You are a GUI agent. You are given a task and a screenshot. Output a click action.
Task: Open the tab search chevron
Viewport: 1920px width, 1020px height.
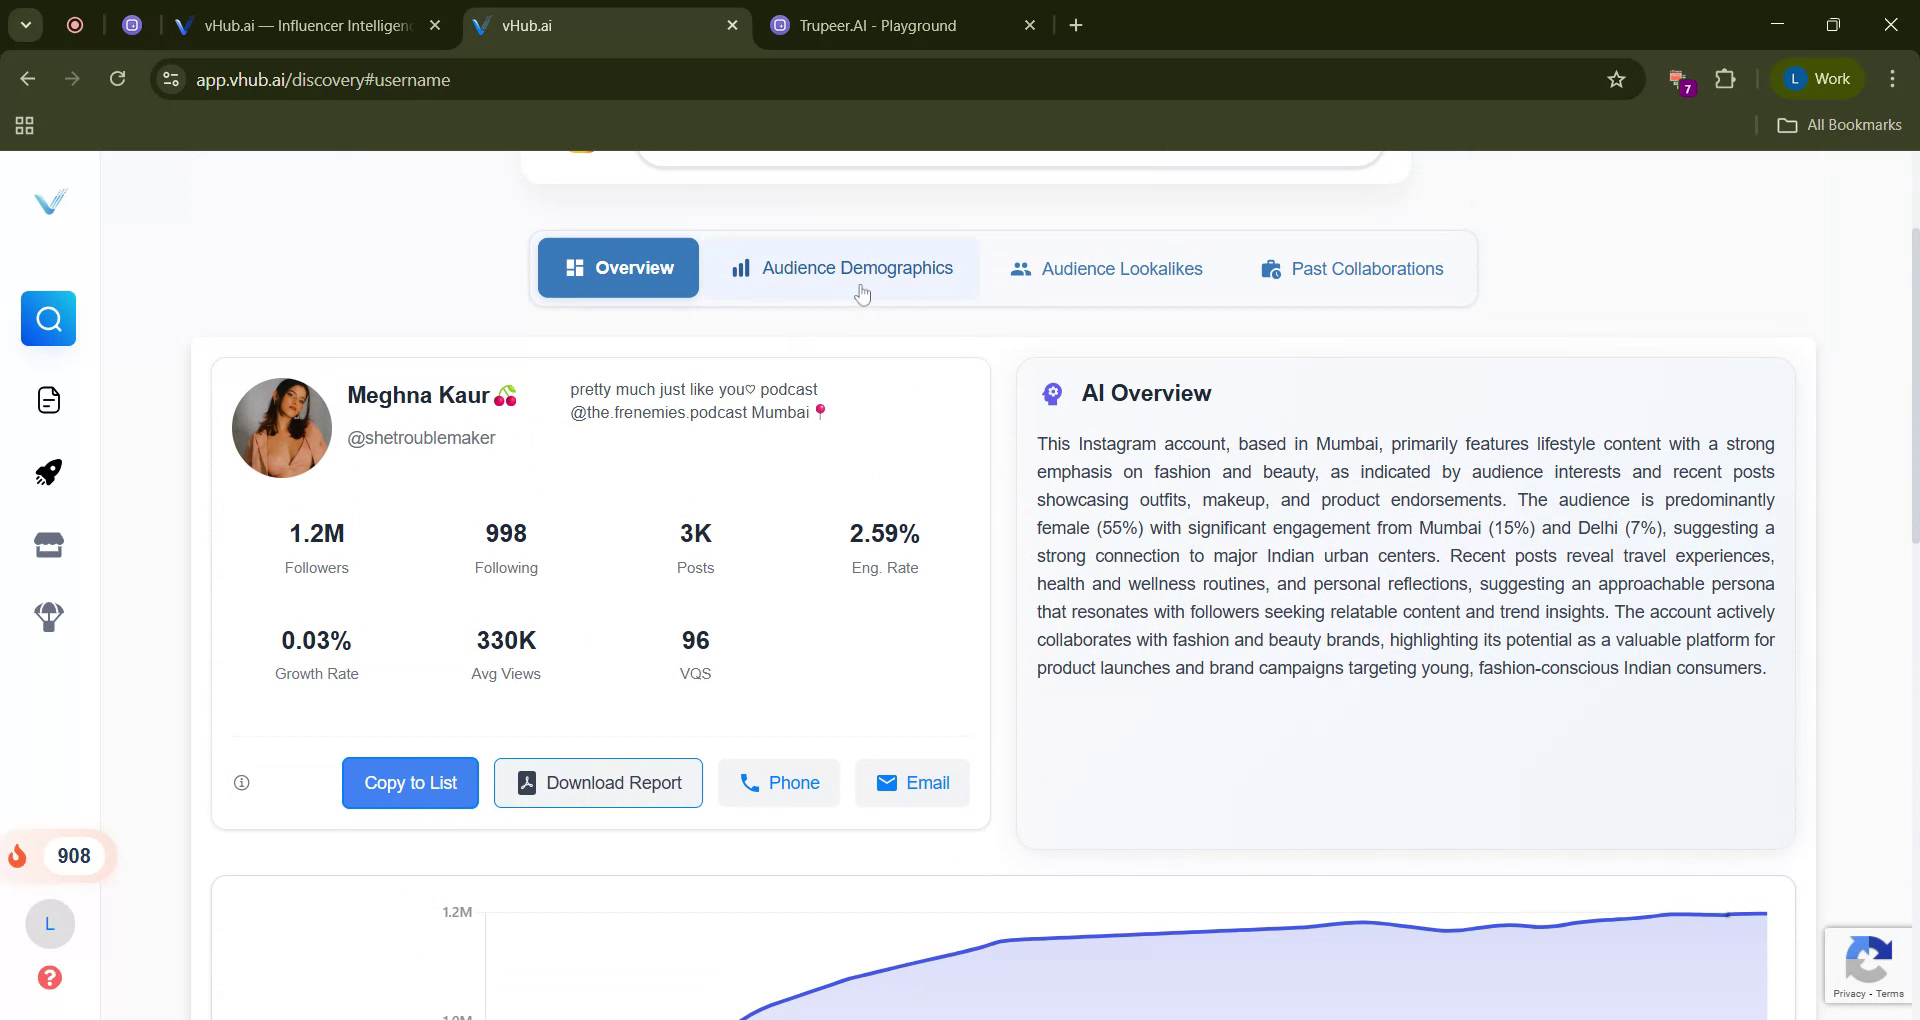[x=26, y=25]
